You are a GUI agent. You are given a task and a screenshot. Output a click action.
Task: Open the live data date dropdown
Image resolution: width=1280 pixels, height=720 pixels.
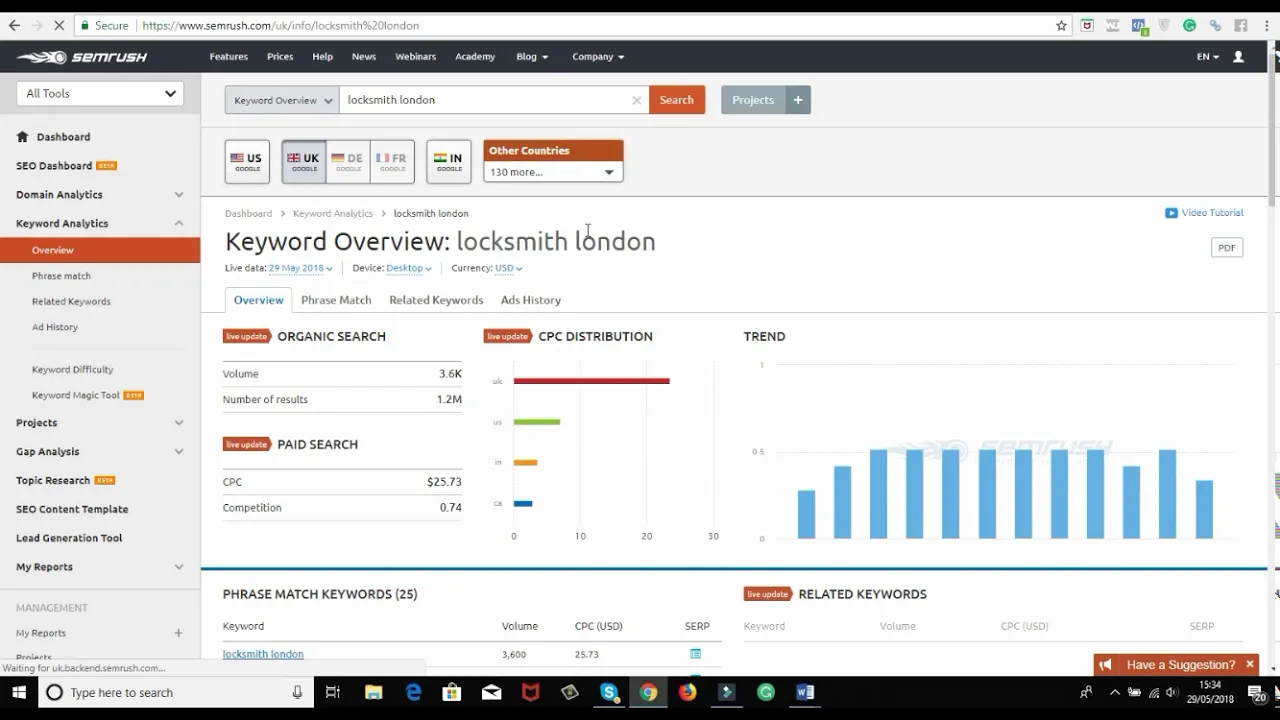point(300,268)
